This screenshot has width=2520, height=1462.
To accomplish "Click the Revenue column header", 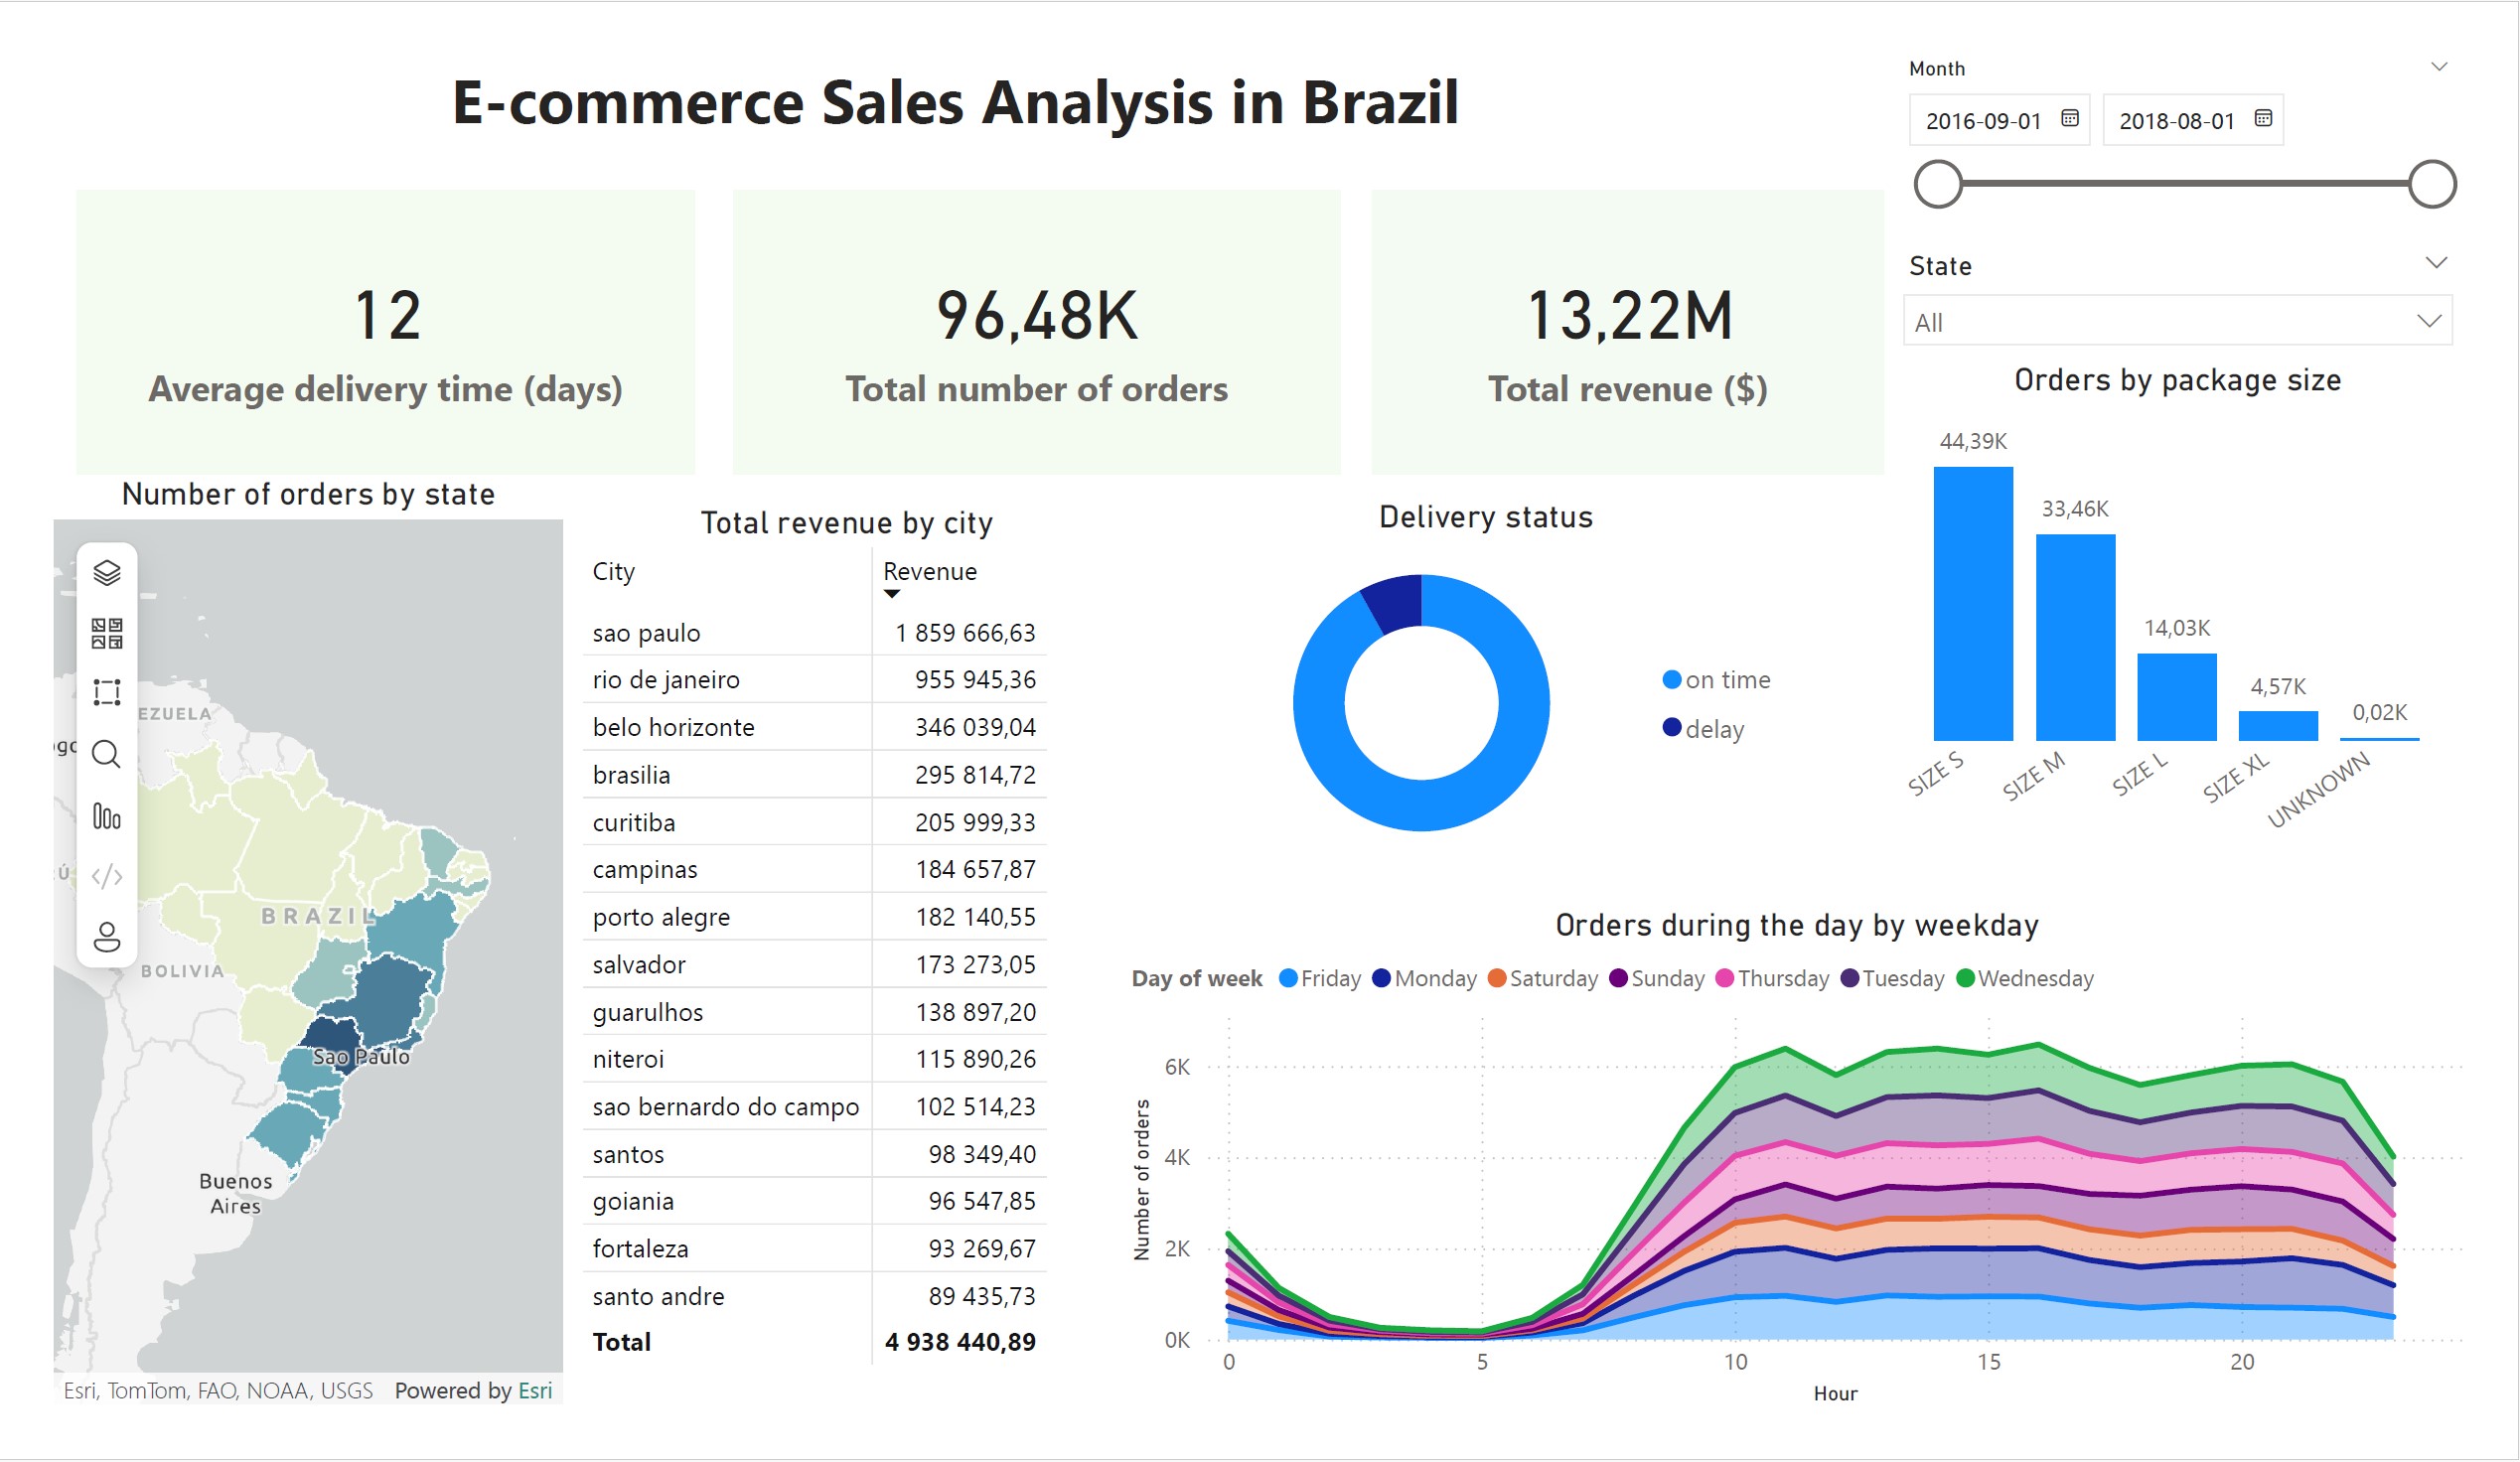I will (930, 571).
